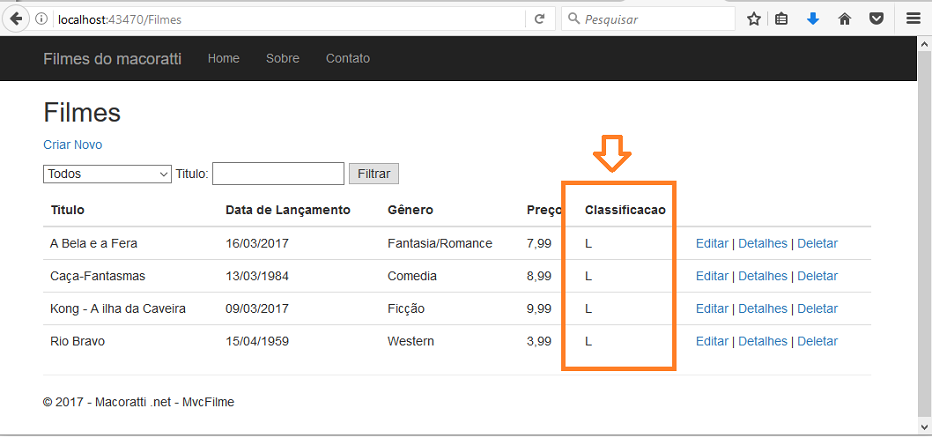Go back with the browser back arrow
The width and height of the screenshot is (932, 438).
[x=16, y=19]
